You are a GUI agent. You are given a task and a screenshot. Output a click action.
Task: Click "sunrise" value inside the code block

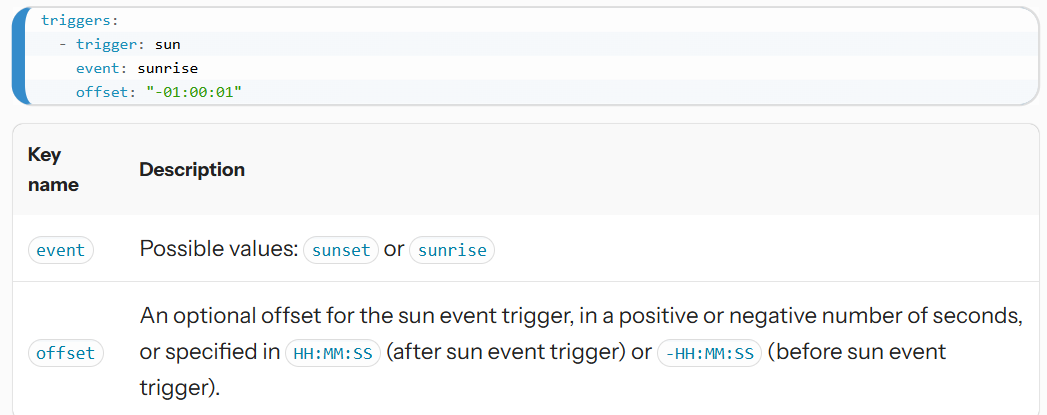pyautogui.click(x=168, y=68)
